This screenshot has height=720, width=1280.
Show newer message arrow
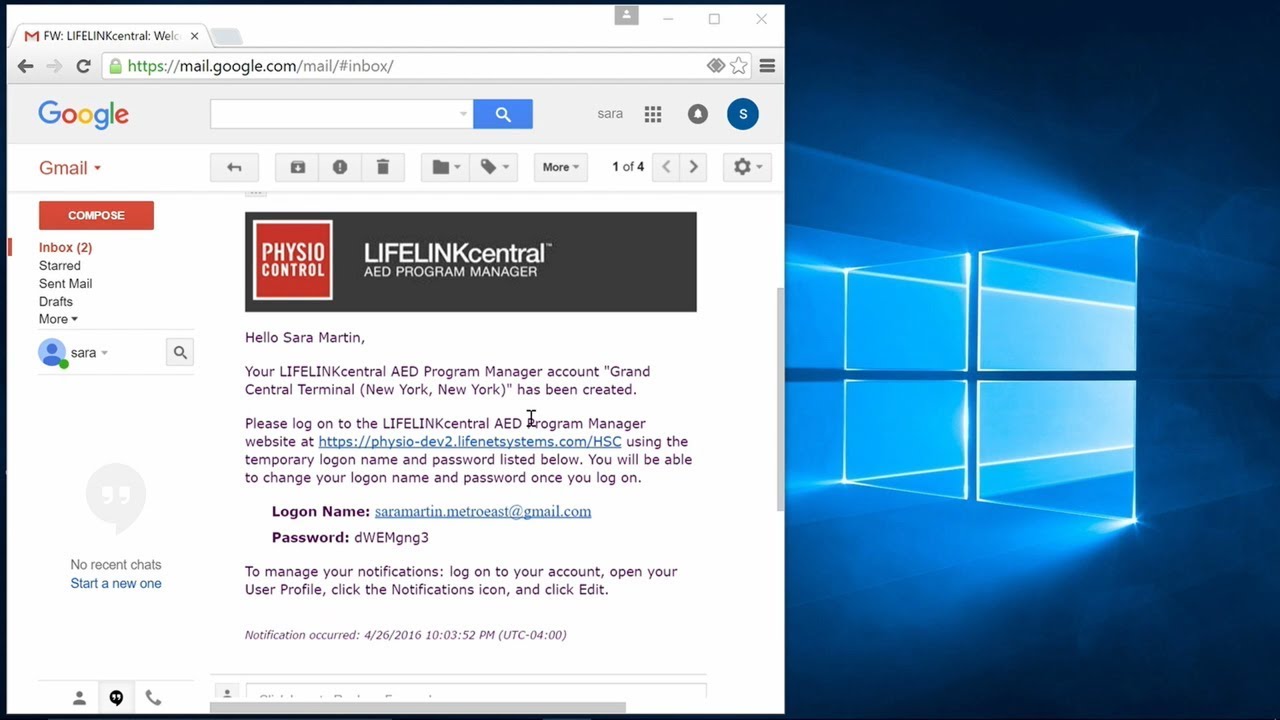pos(666,167)
